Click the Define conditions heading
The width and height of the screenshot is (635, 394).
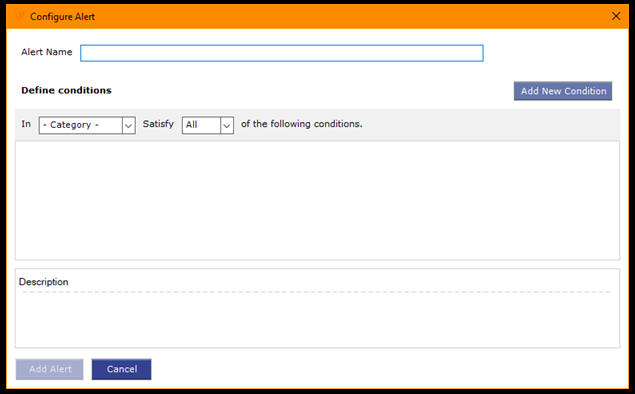[x=66, y=90]
